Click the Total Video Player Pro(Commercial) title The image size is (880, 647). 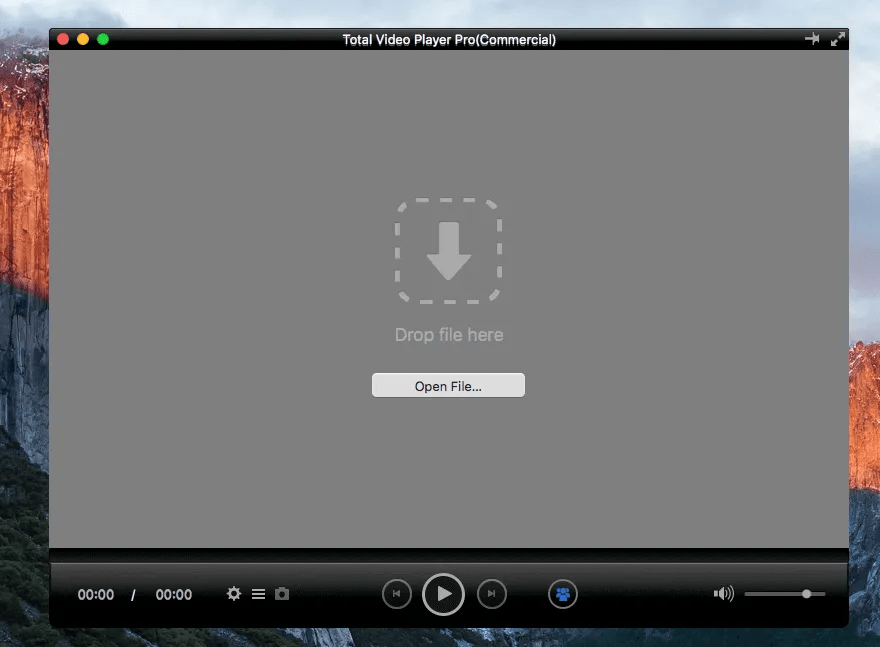click(x=449, y=40)
